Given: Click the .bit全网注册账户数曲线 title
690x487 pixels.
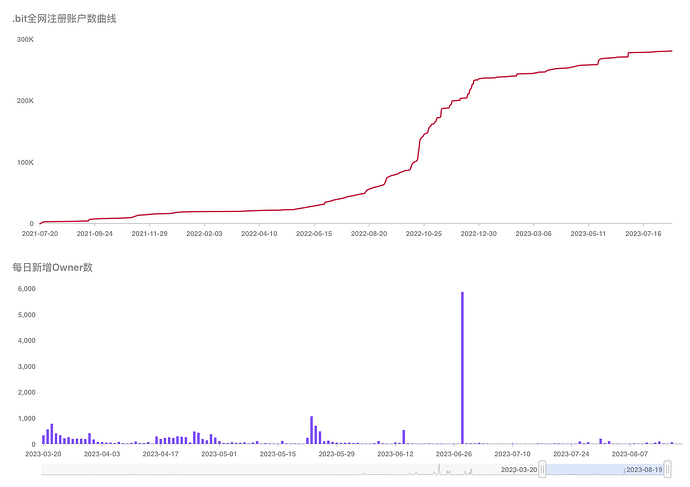Looking at the screenshot, I should point(64,18).
